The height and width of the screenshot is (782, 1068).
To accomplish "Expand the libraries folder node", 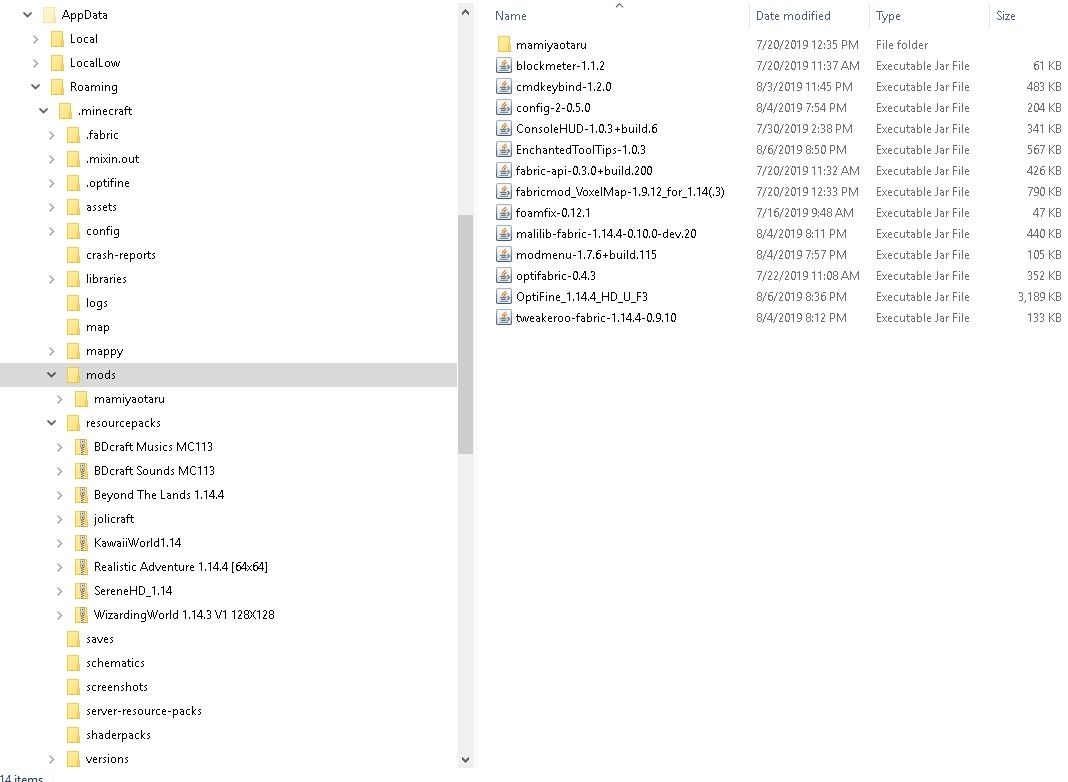I will pyautogui.click(x=52, y=279).
